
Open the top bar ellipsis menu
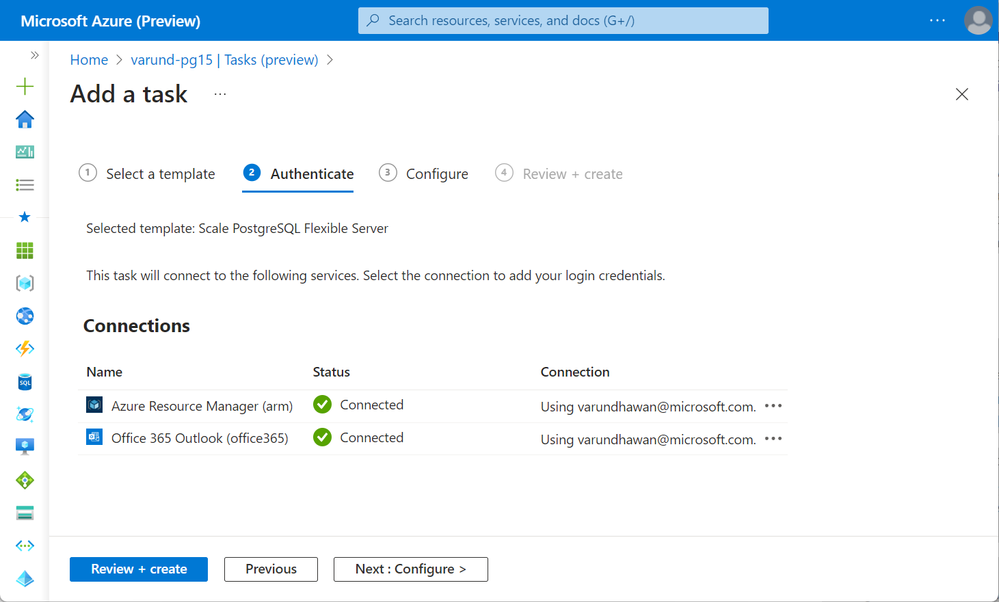coord(937,20)
